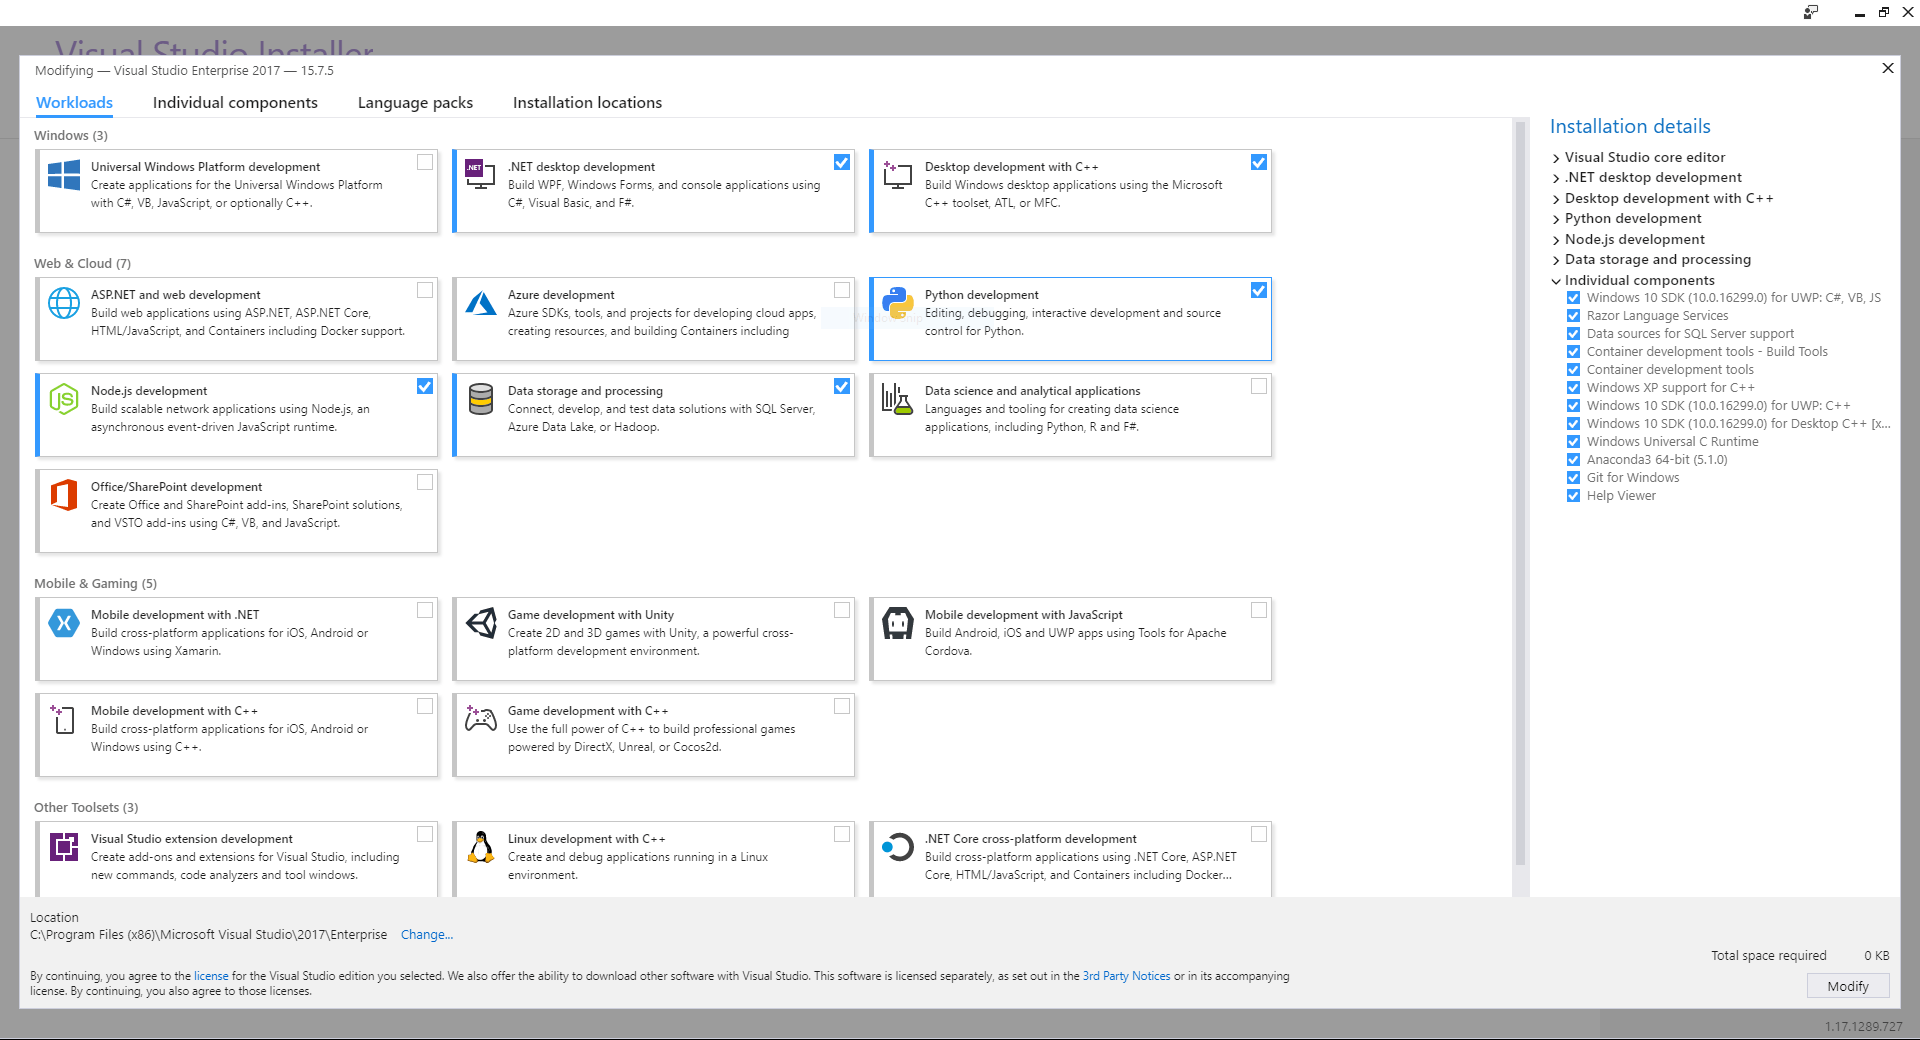Viewport: 1920px width, 1040px height.
Task: Open the Language packs tab
Action: click(x=415, y=103)
